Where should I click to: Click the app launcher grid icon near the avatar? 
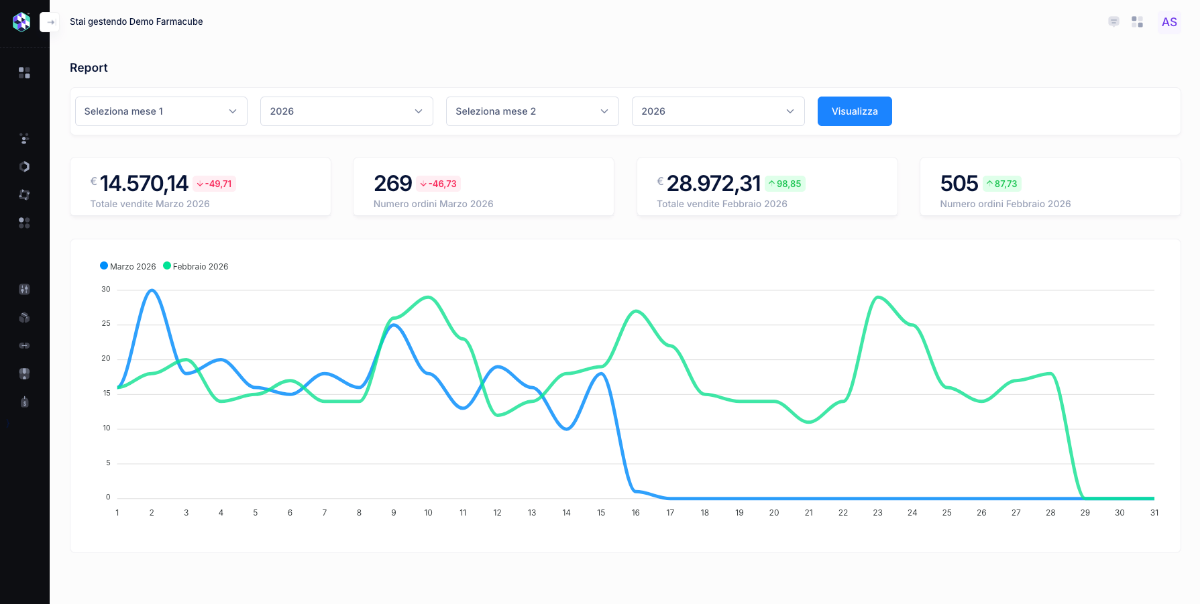(1137, 21)
